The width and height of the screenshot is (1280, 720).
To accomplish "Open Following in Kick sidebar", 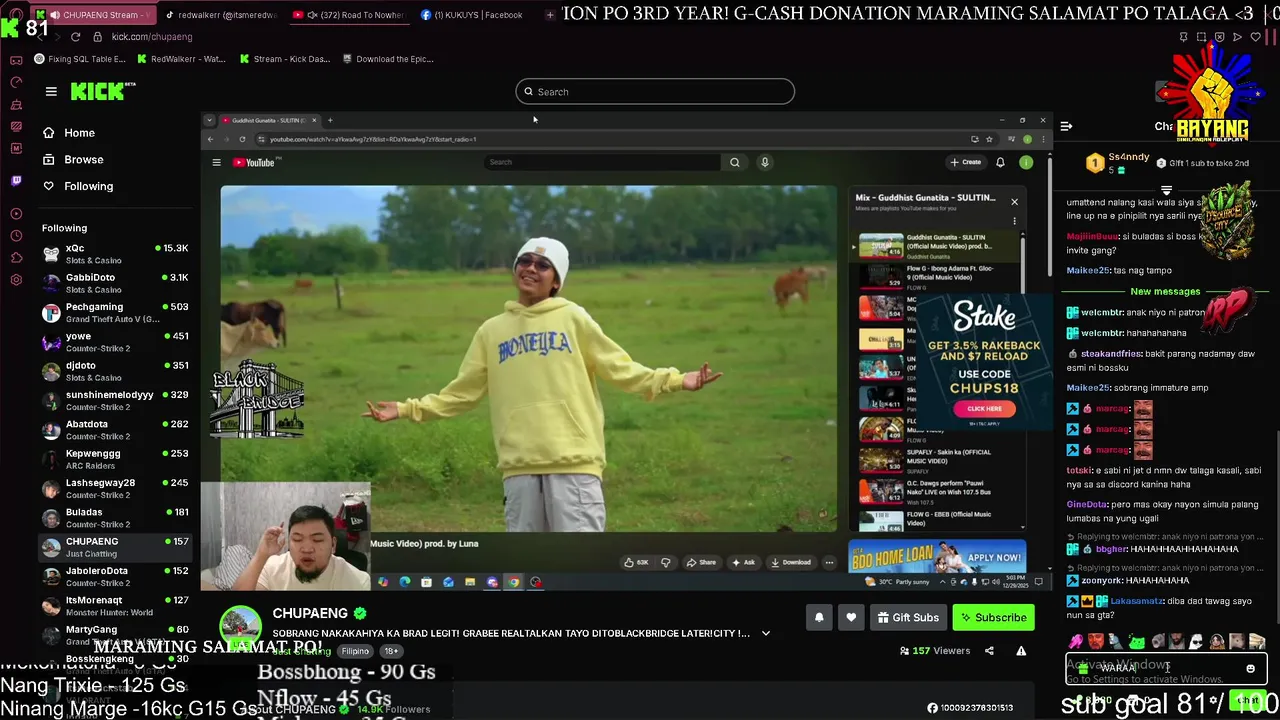I will [78, 186].
